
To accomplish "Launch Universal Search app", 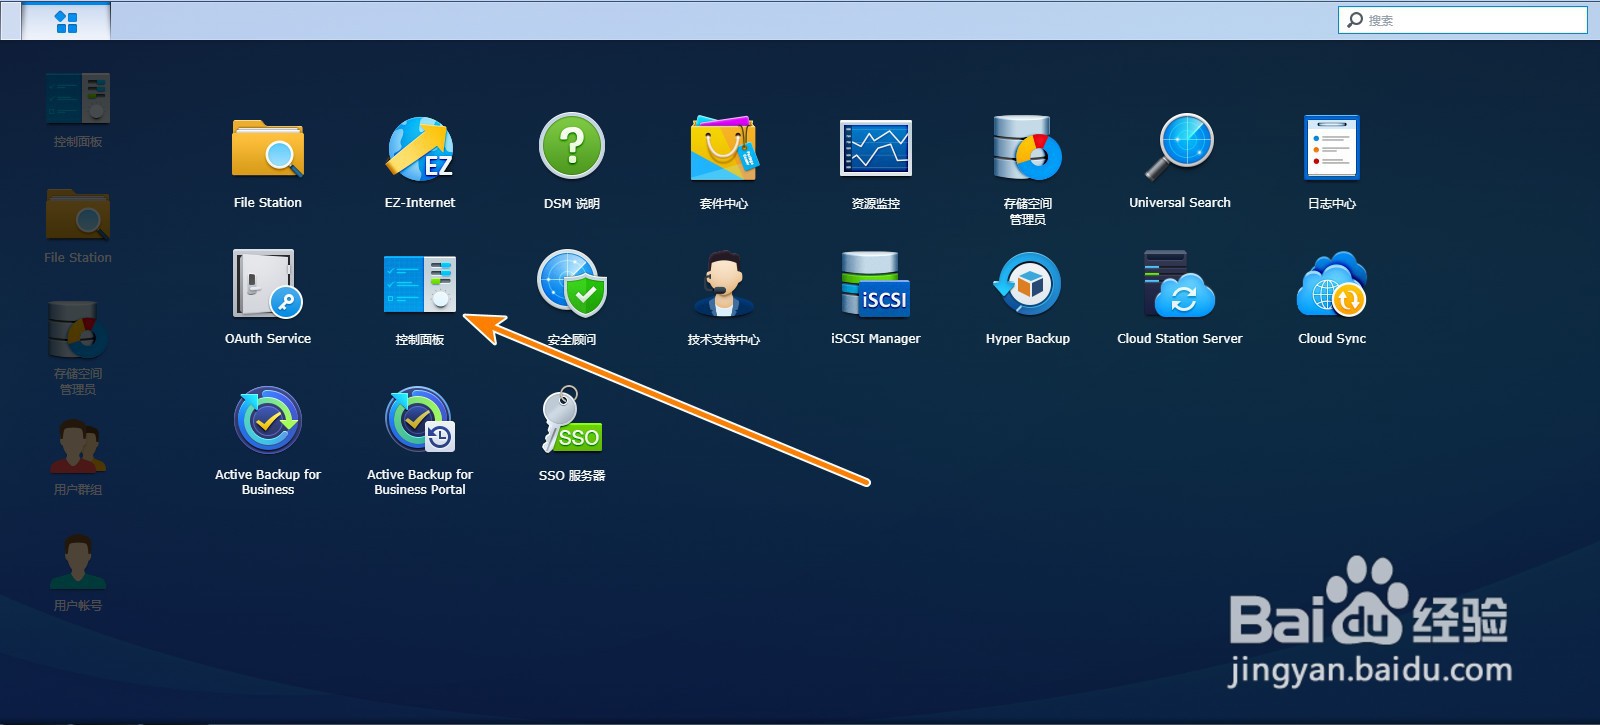I will [1180, 148].
